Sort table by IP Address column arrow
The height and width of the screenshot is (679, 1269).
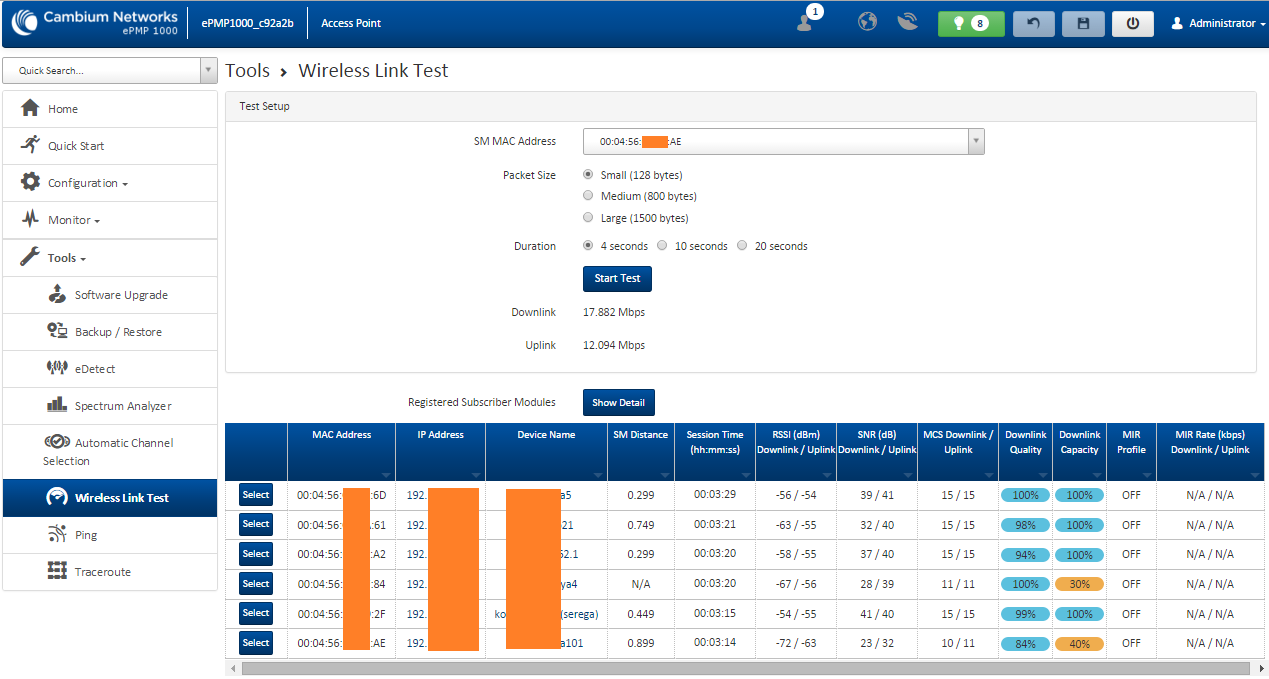[477, 475]
